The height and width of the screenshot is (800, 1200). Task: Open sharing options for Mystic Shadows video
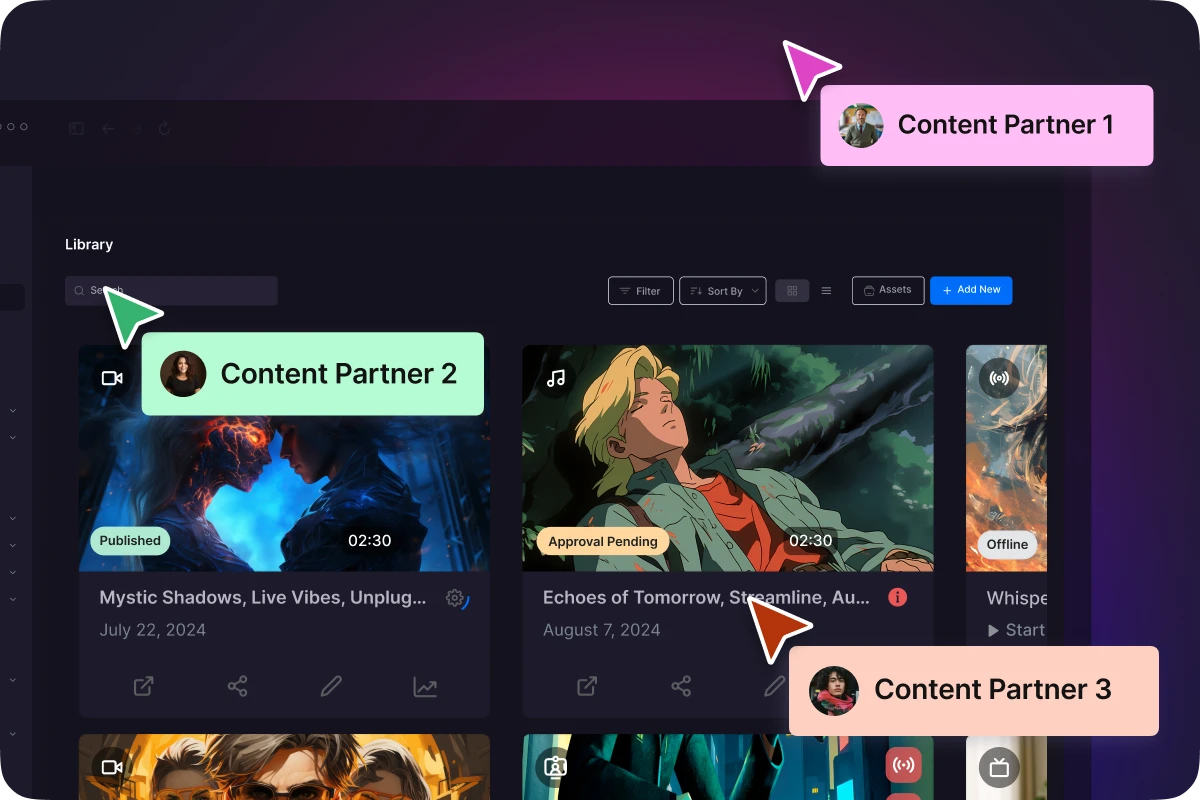pyautogui.click(x=237, y=686)
